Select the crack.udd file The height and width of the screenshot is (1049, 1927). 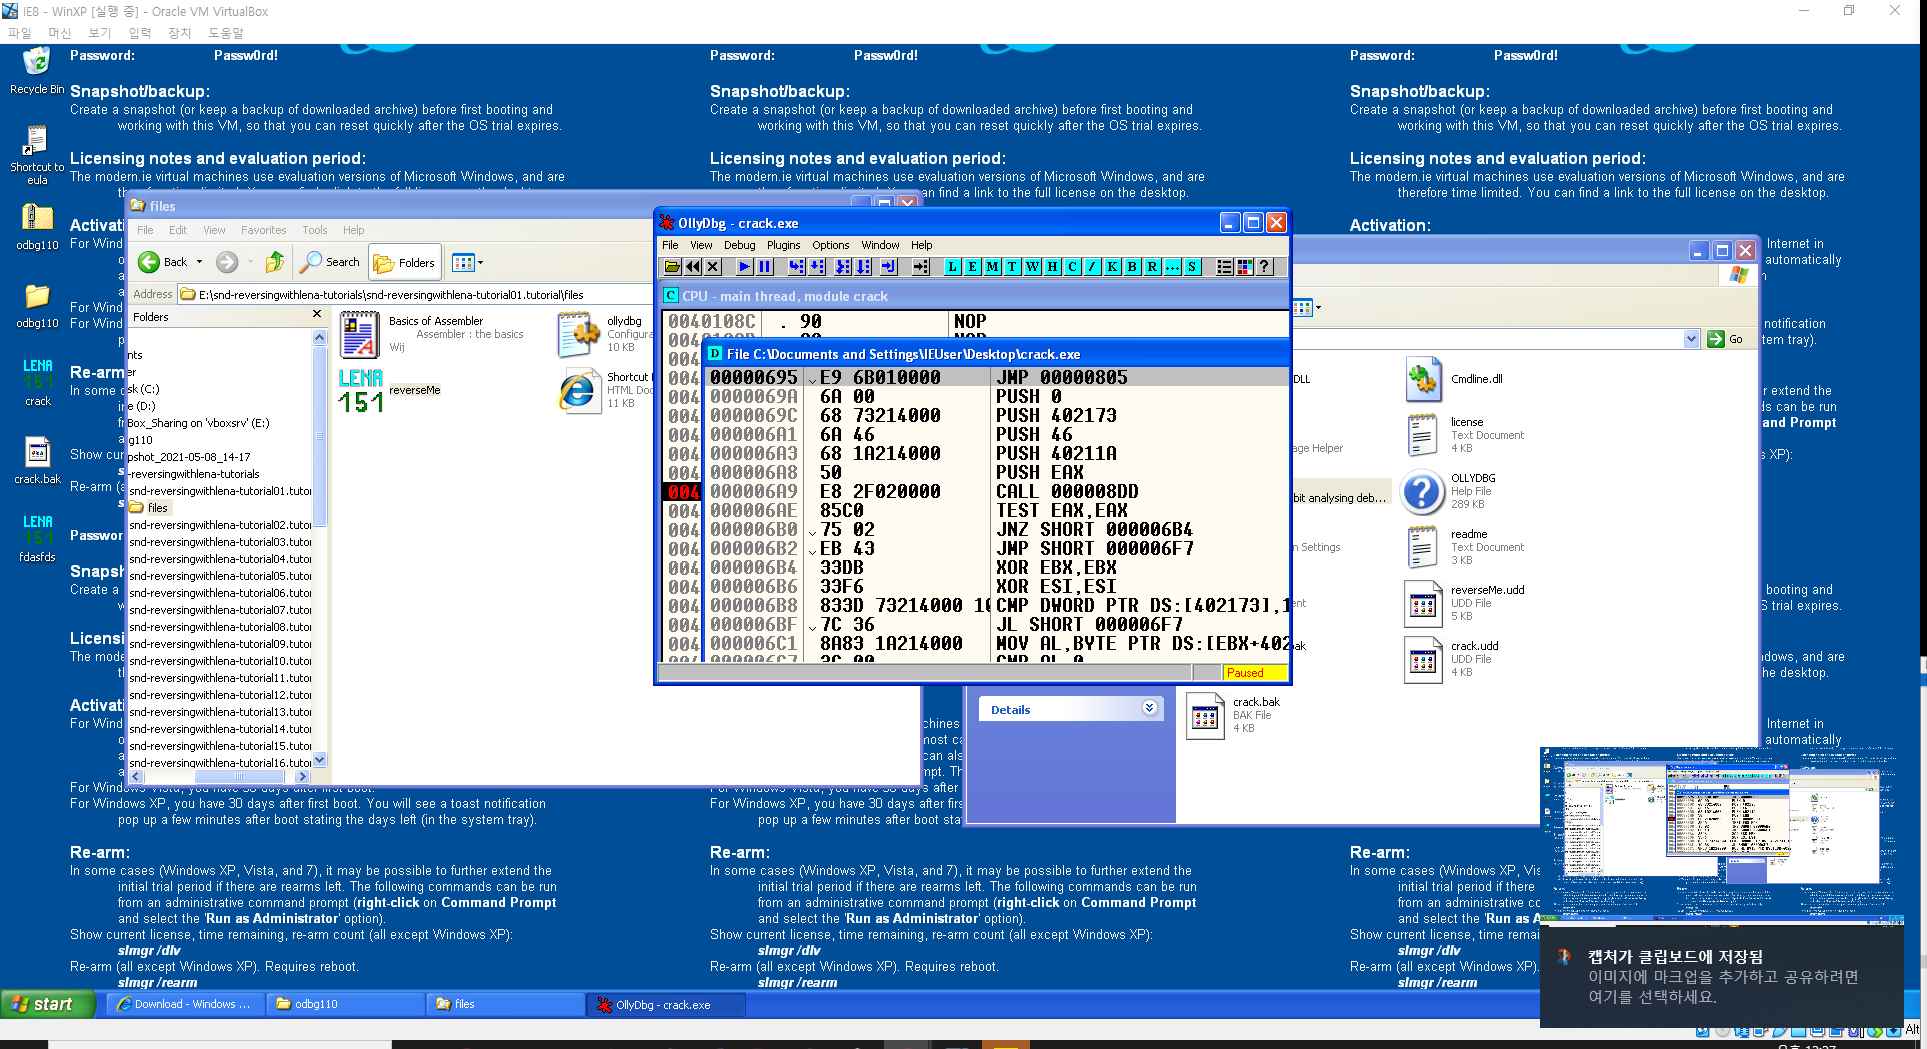1452,659
